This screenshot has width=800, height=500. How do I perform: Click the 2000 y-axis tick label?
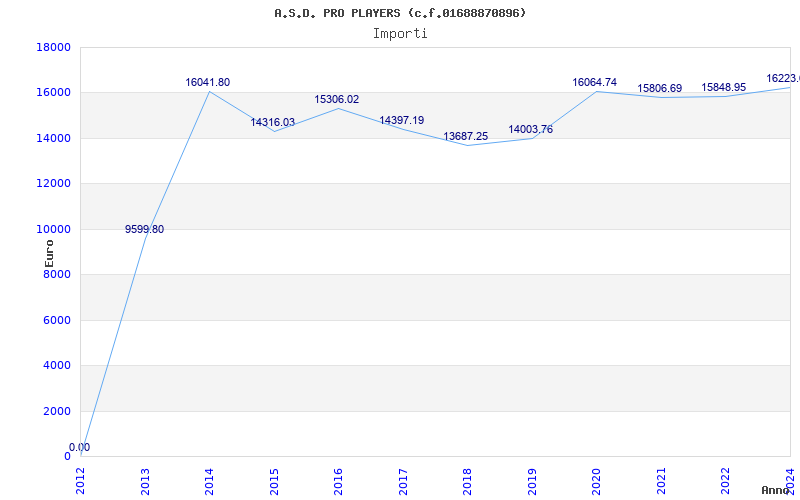pos(57,411)
